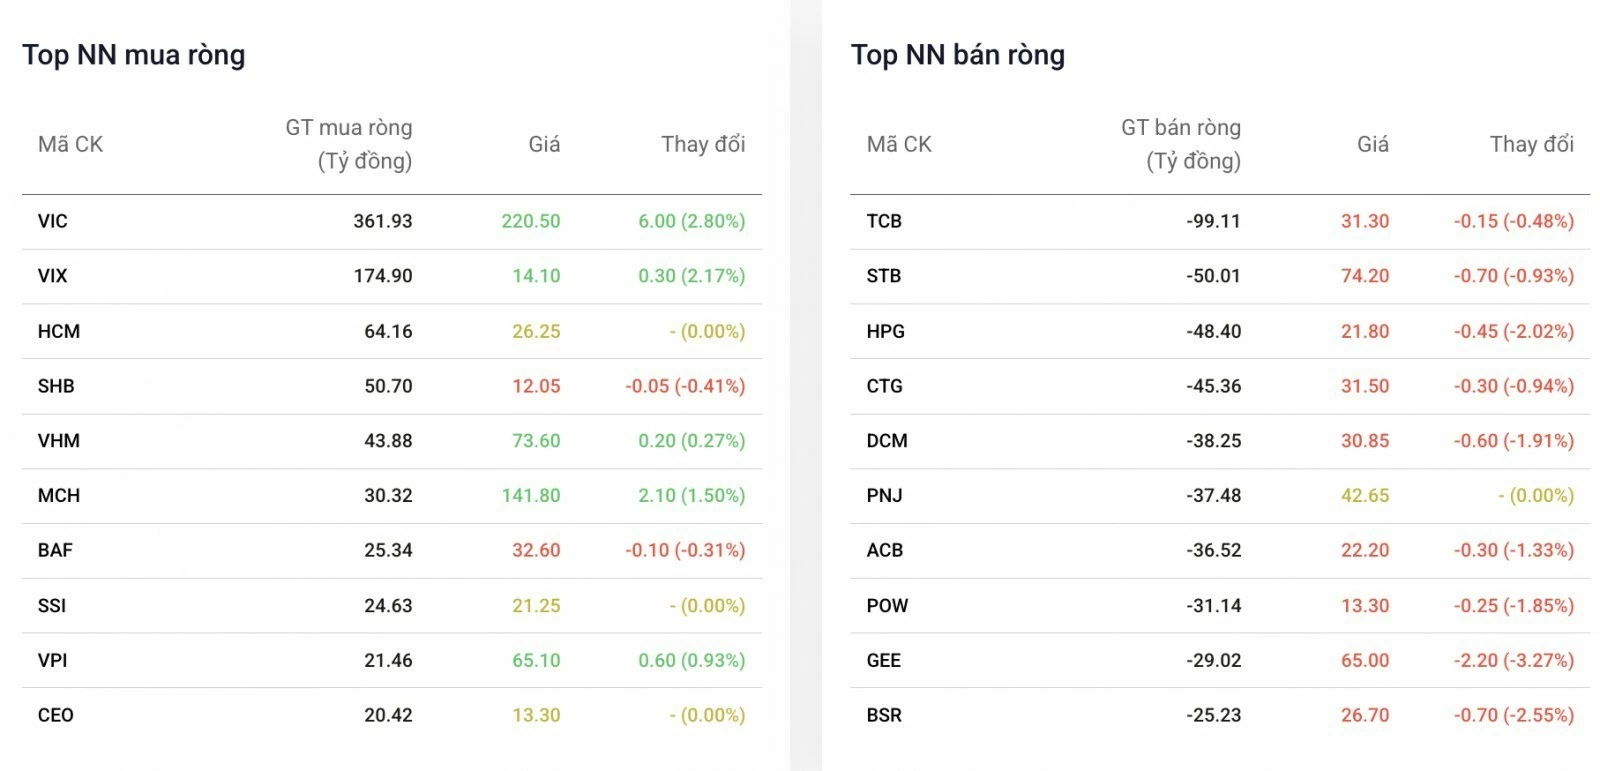Click HCM net buy value 64.16
Image resolution: width=1600 pixels, height=771 pixels.
click(388, 331)
